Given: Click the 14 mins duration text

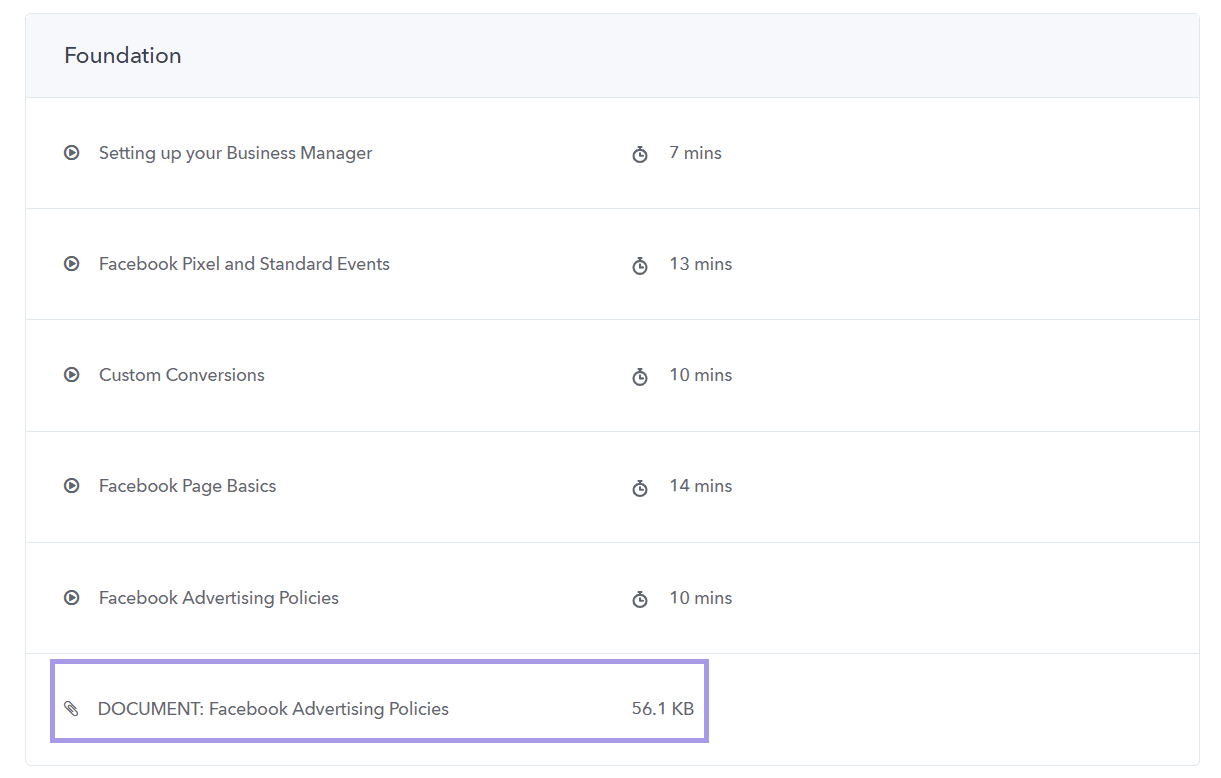Looking at the screenshot, I should click(700, 486).
